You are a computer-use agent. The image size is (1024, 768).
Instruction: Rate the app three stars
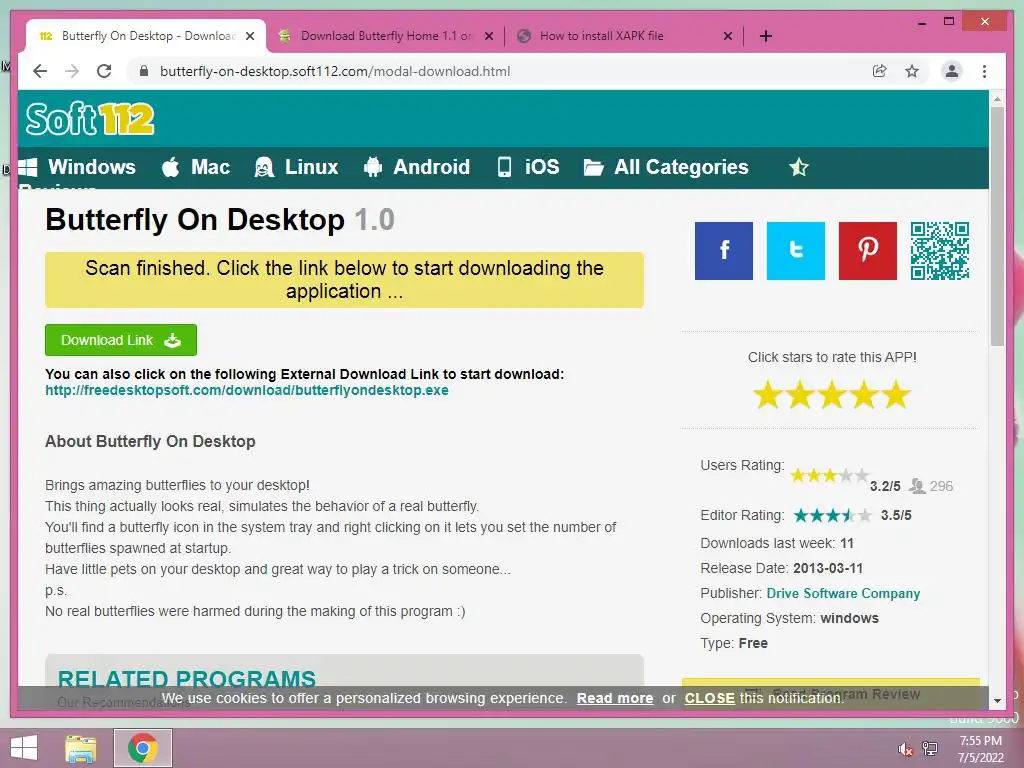coord(832,395)
